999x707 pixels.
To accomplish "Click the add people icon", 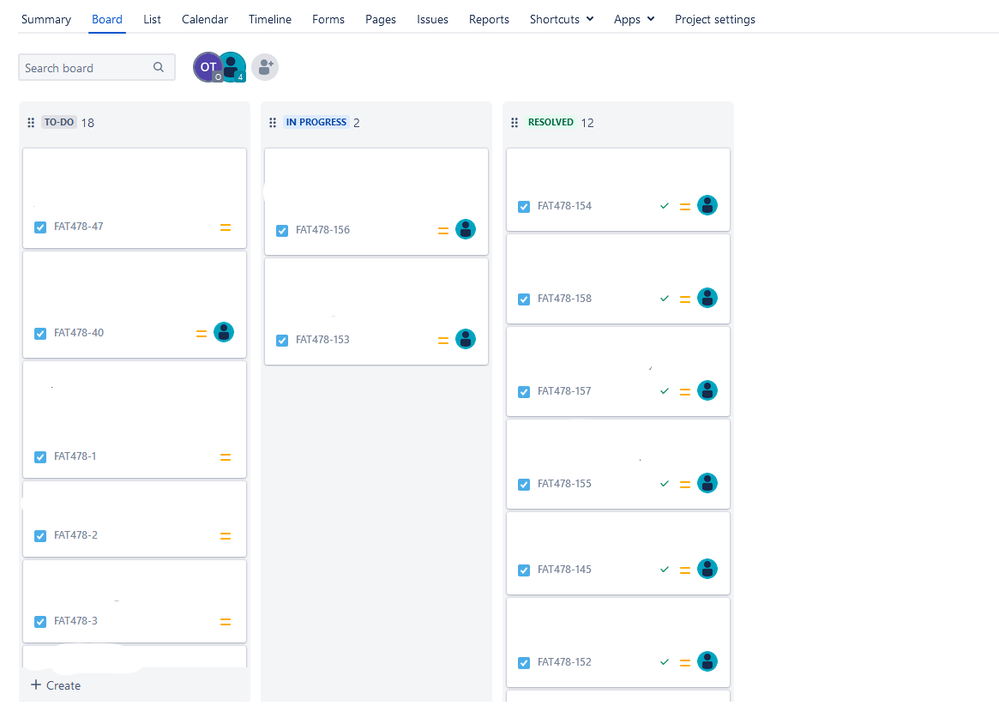I will point(265,67).
